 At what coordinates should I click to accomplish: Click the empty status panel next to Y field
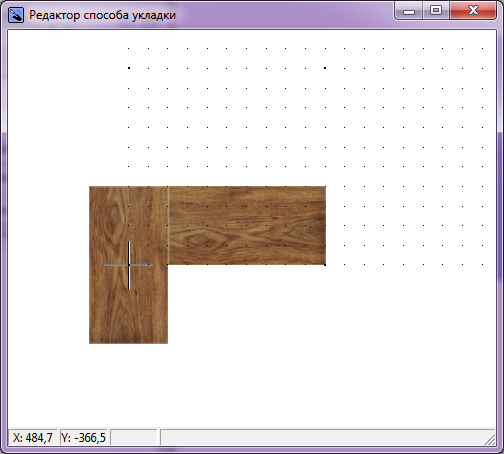[x=134, y=437]
